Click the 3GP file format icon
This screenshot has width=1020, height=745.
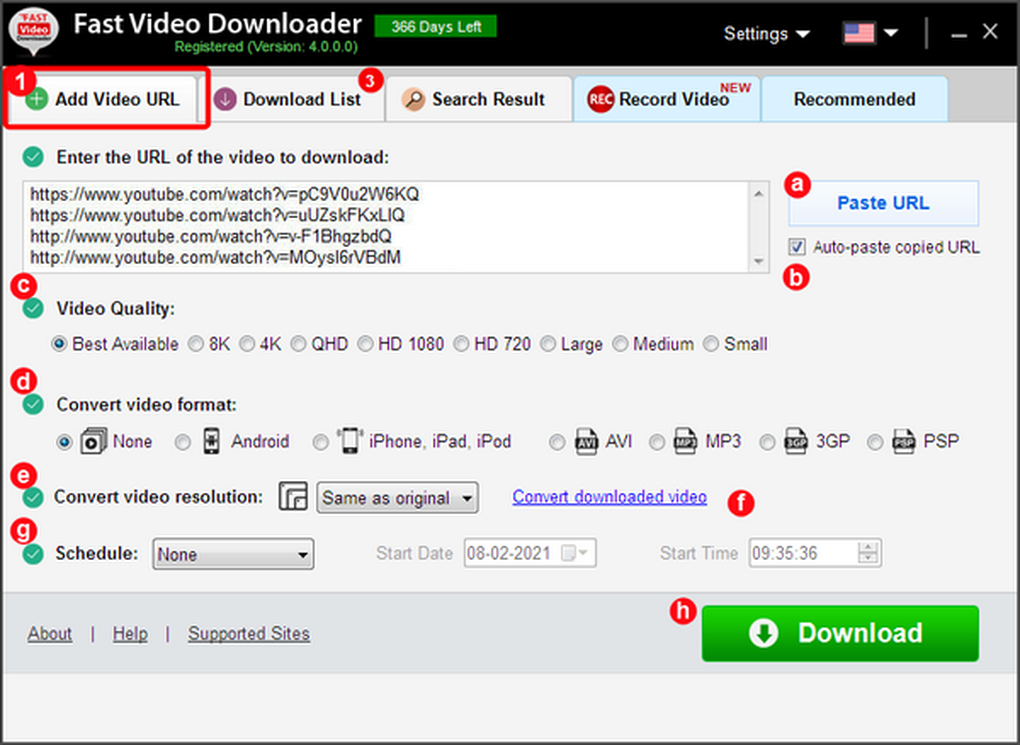(x=796, y=441)
